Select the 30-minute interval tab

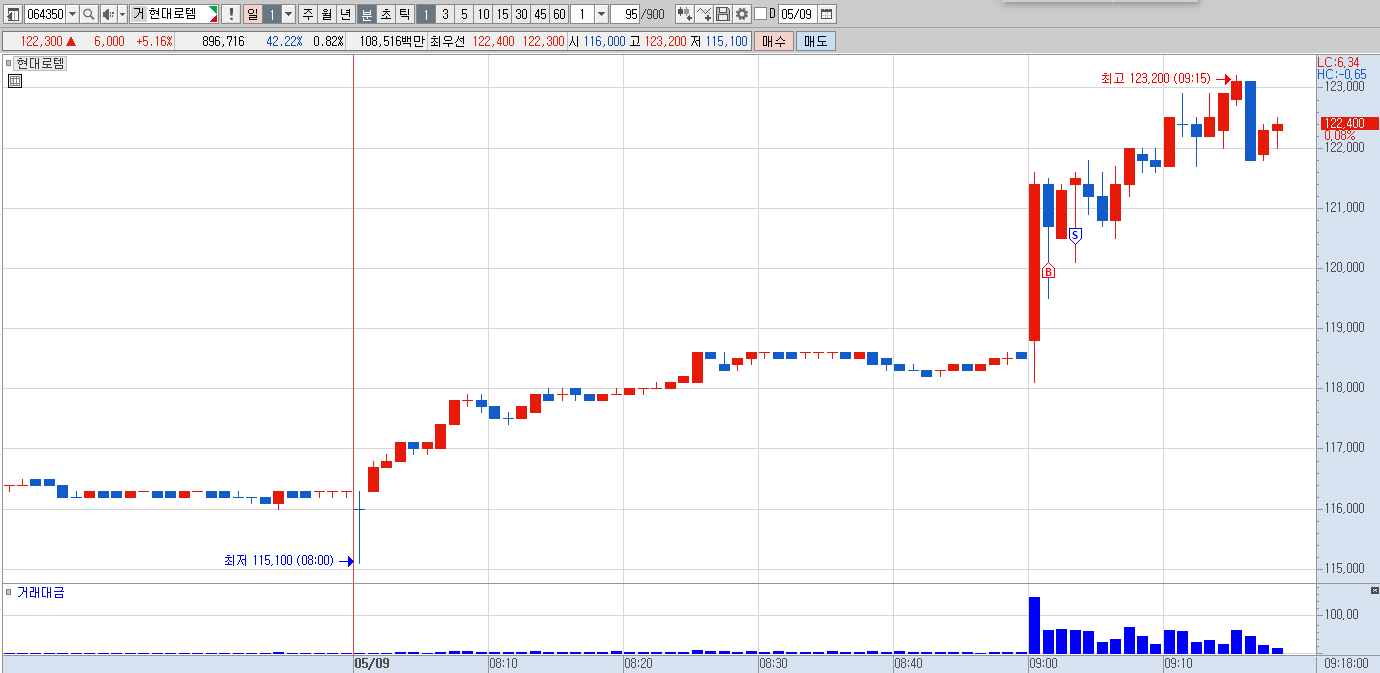pyautogui.click(x=521, y=14)
